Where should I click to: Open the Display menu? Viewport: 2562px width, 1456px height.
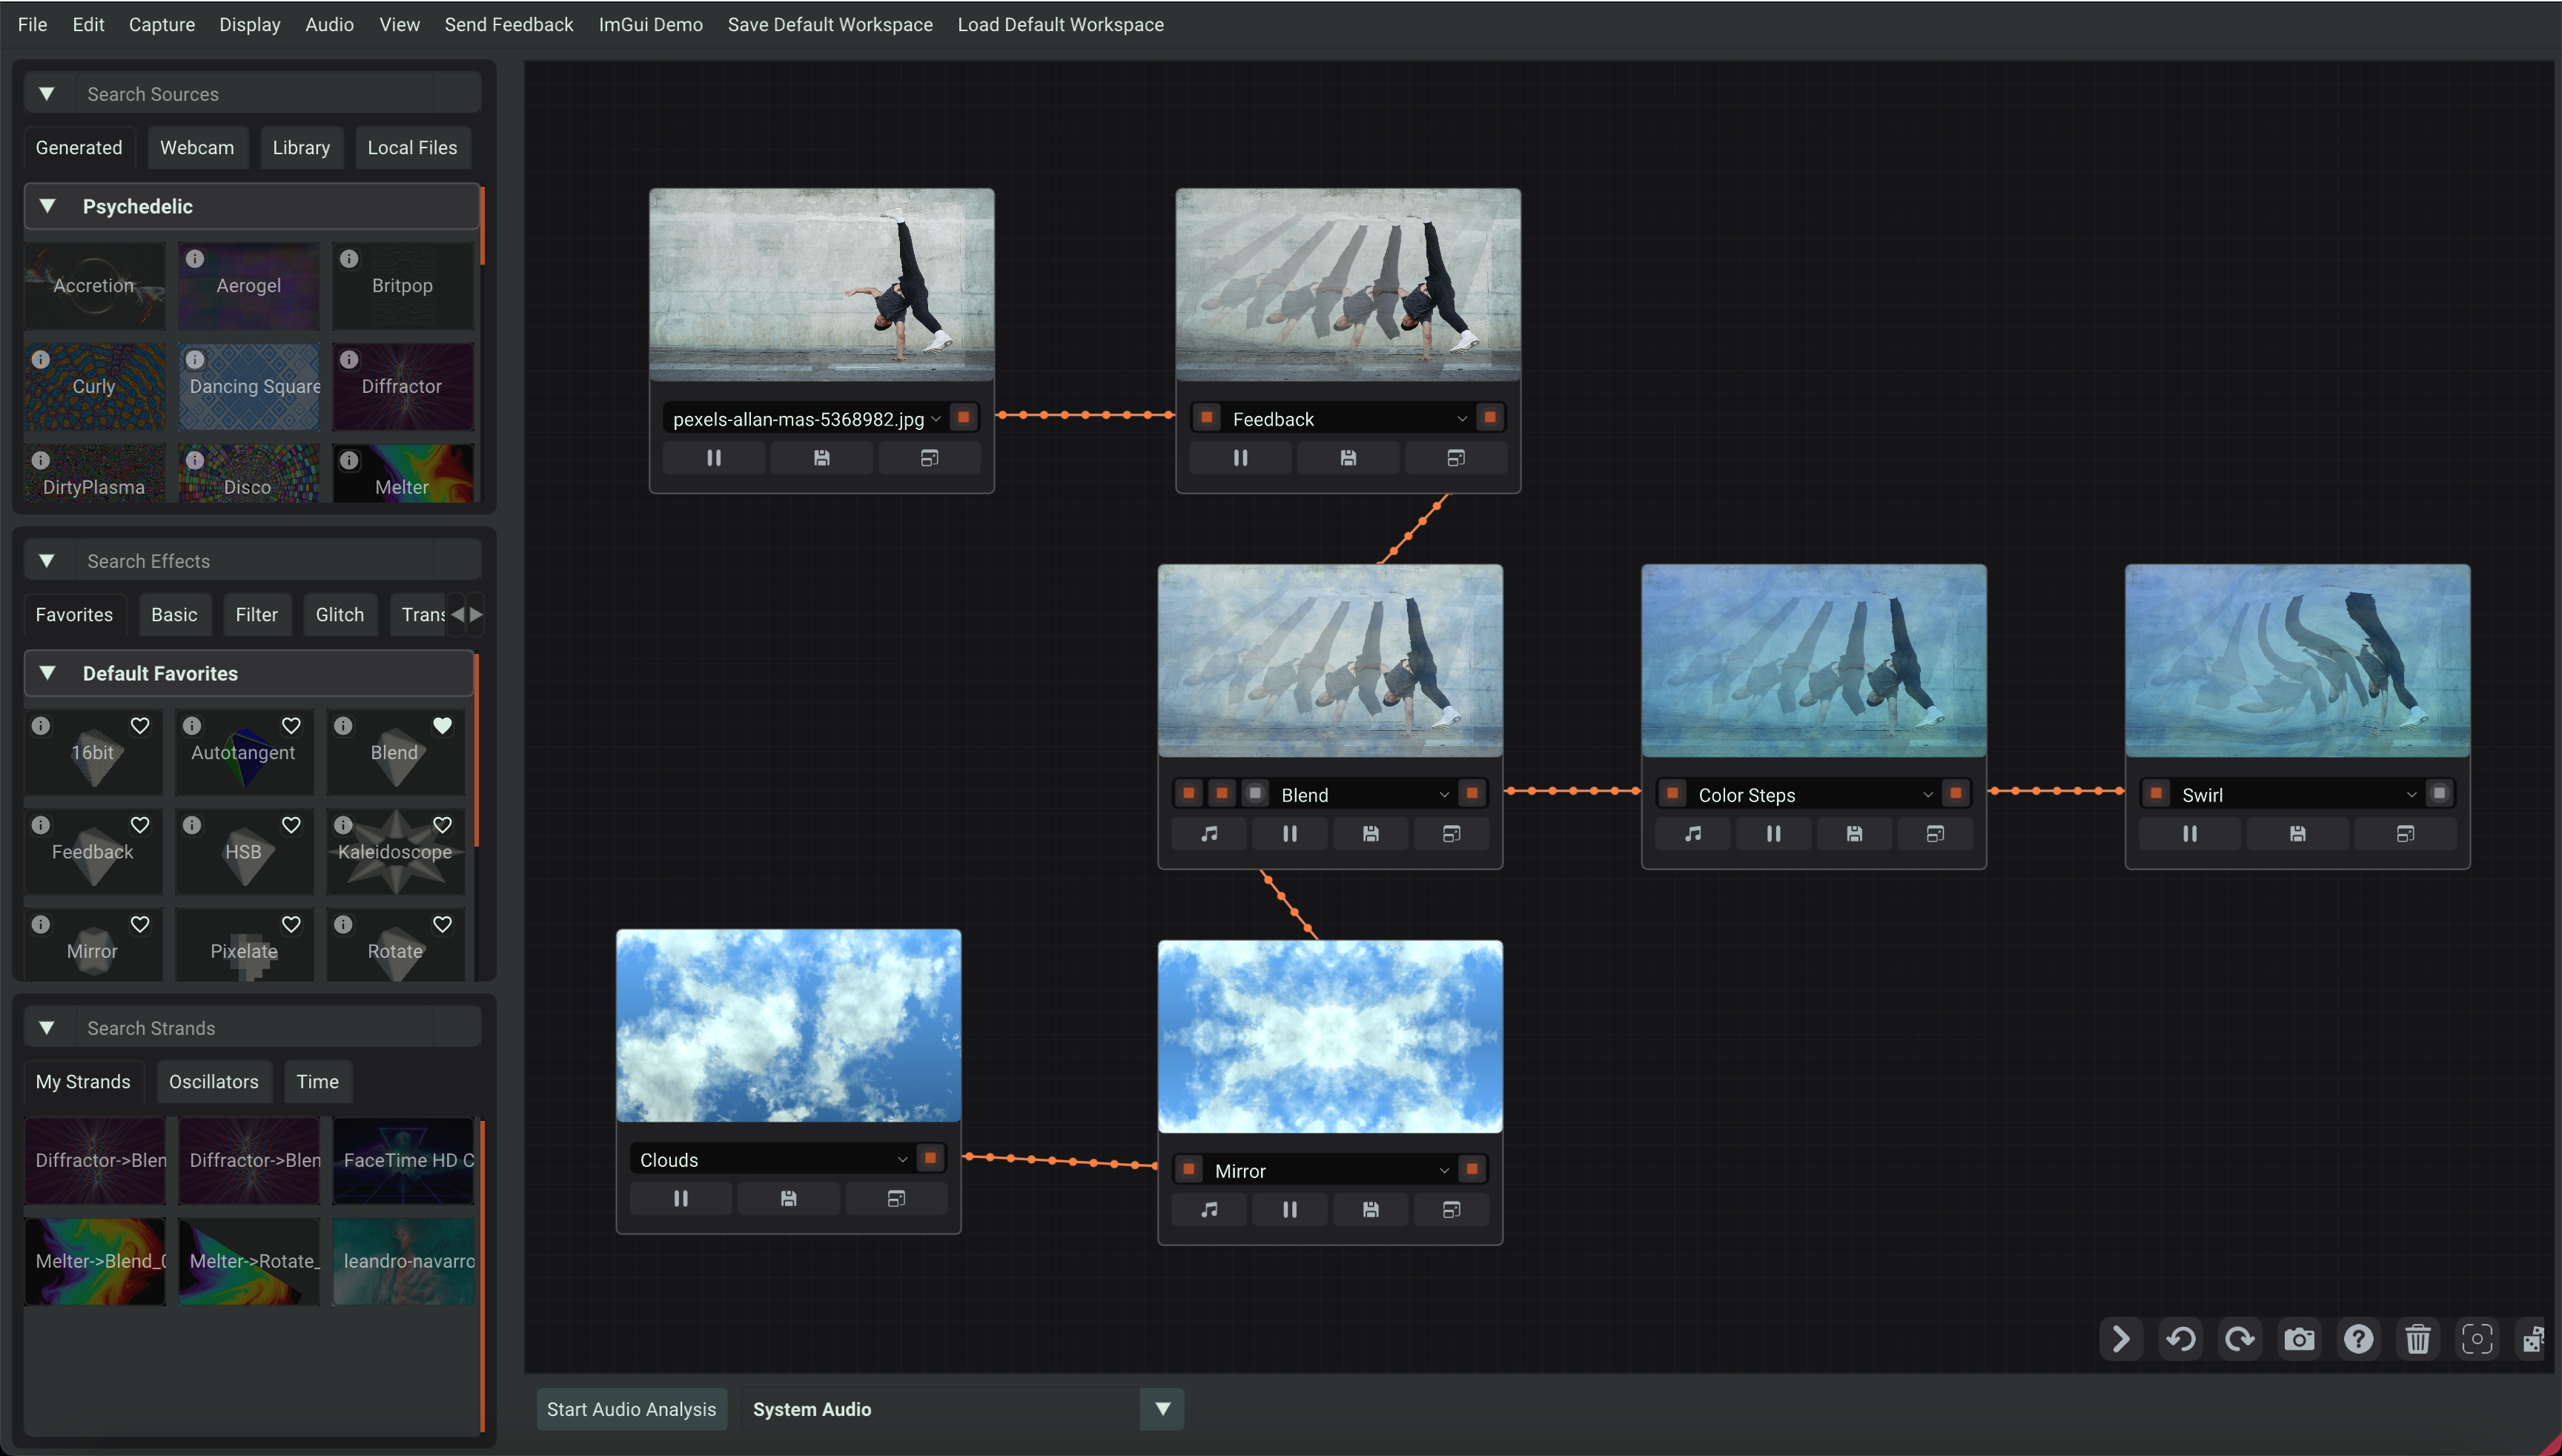pos(249,24)
